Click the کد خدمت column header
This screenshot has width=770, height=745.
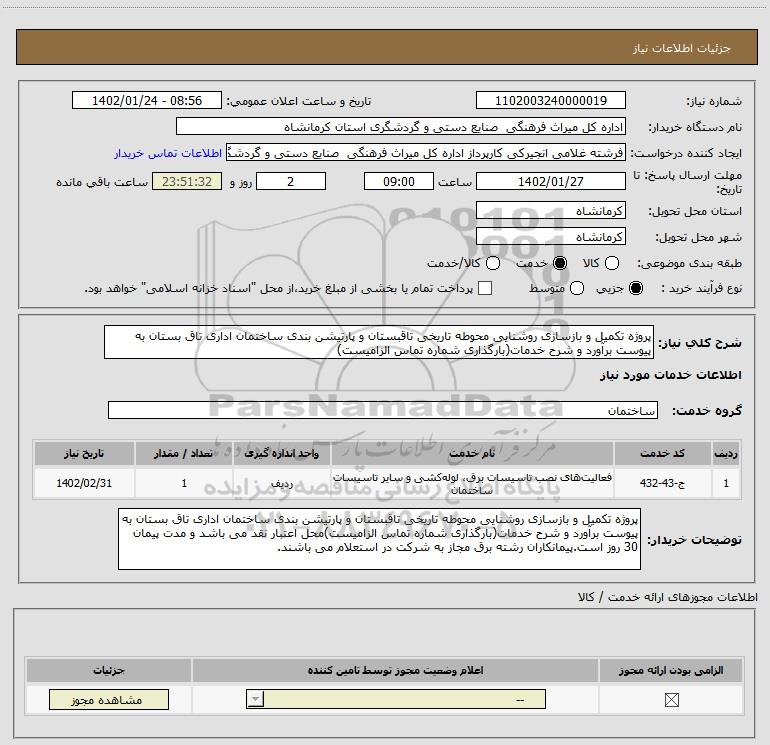662,453
